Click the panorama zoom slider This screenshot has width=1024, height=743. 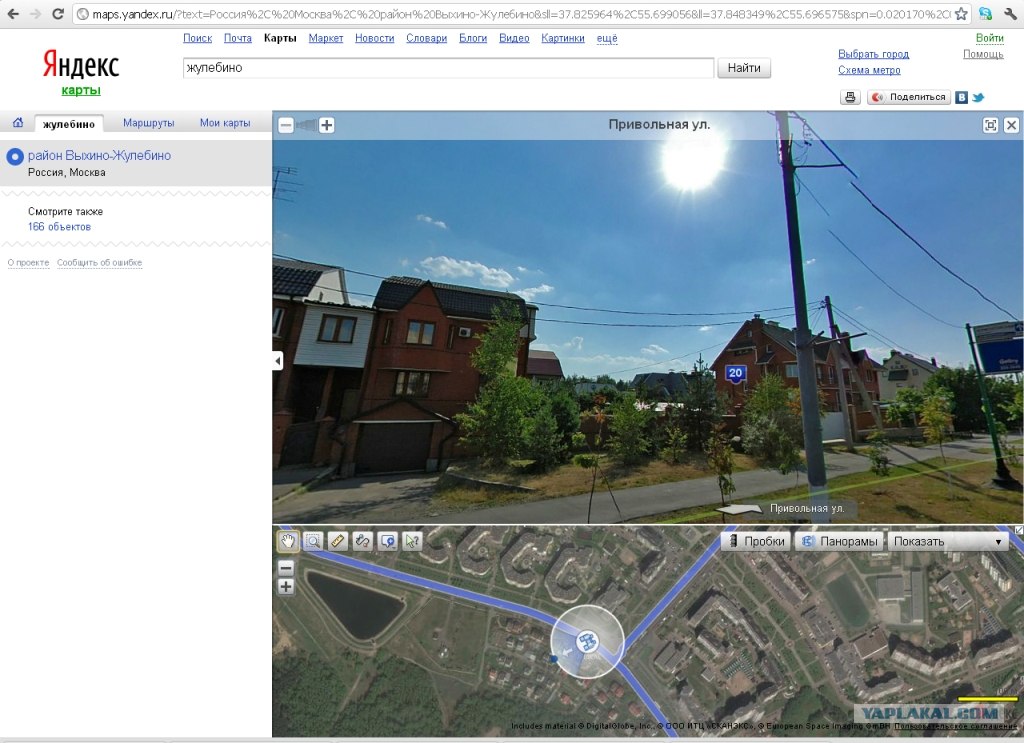[x=306, y=125]
